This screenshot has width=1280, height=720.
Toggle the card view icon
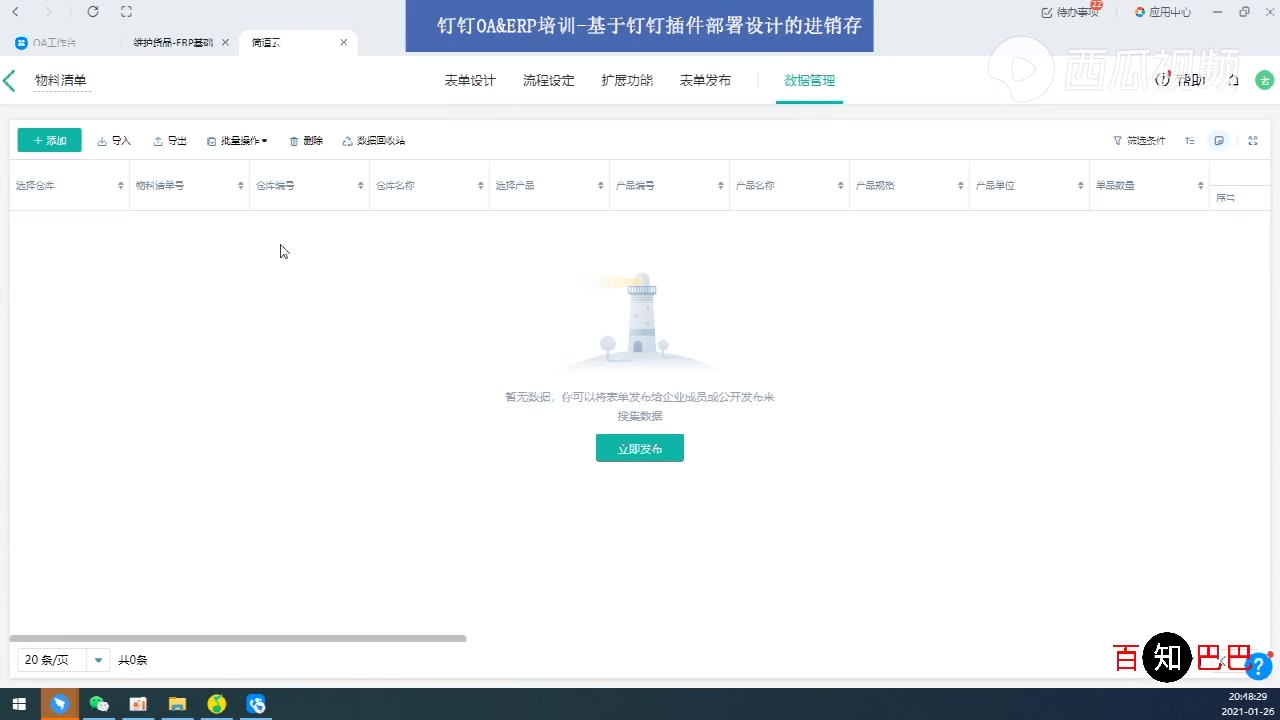(x=1219, y=140)
